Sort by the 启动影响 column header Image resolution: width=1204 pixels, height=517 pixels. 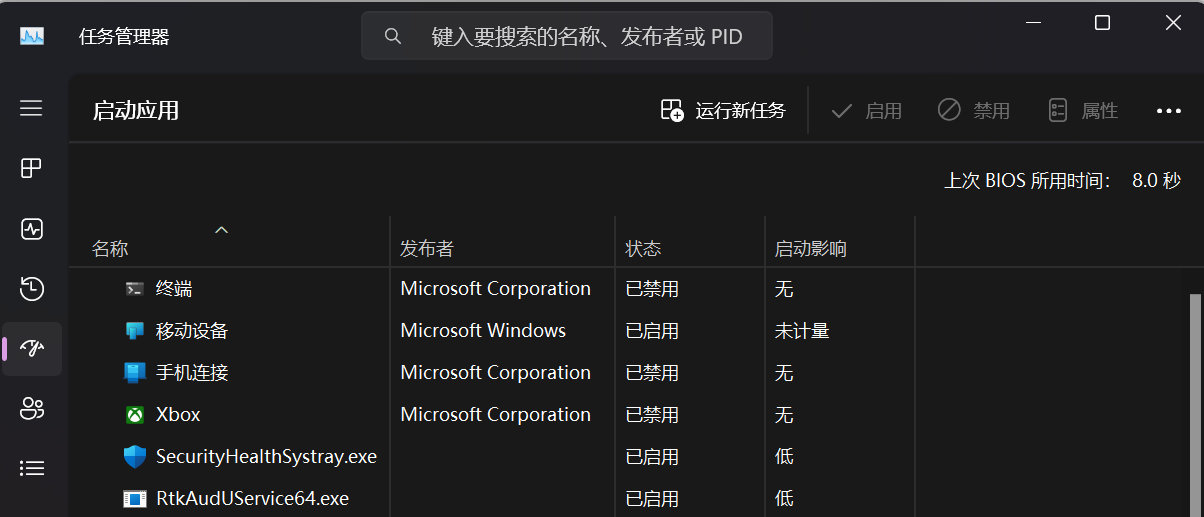coord(810,249)
